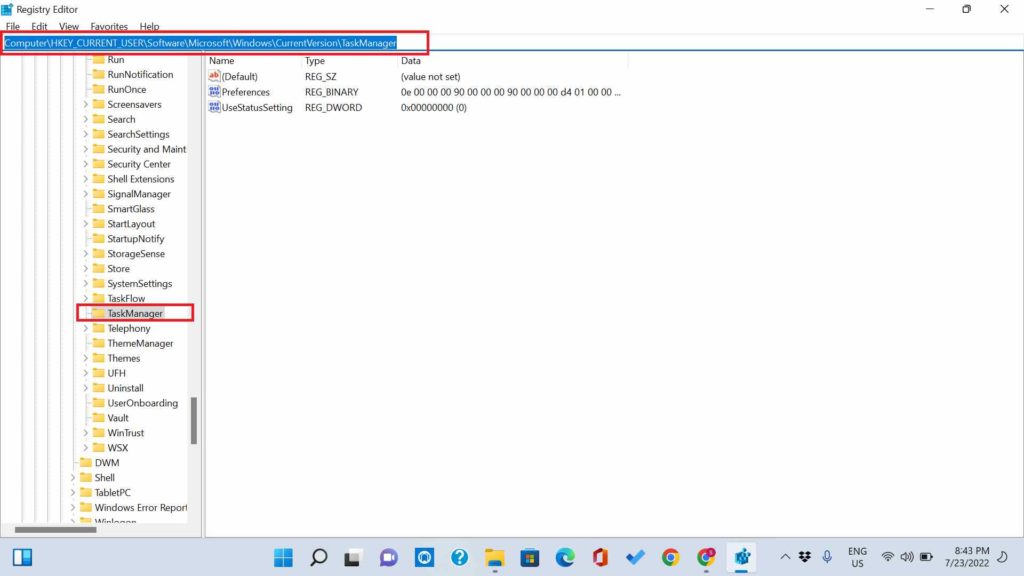Select the Preferences binary value icon
The image size is (1024, 576).
click(x=214, y=92)
